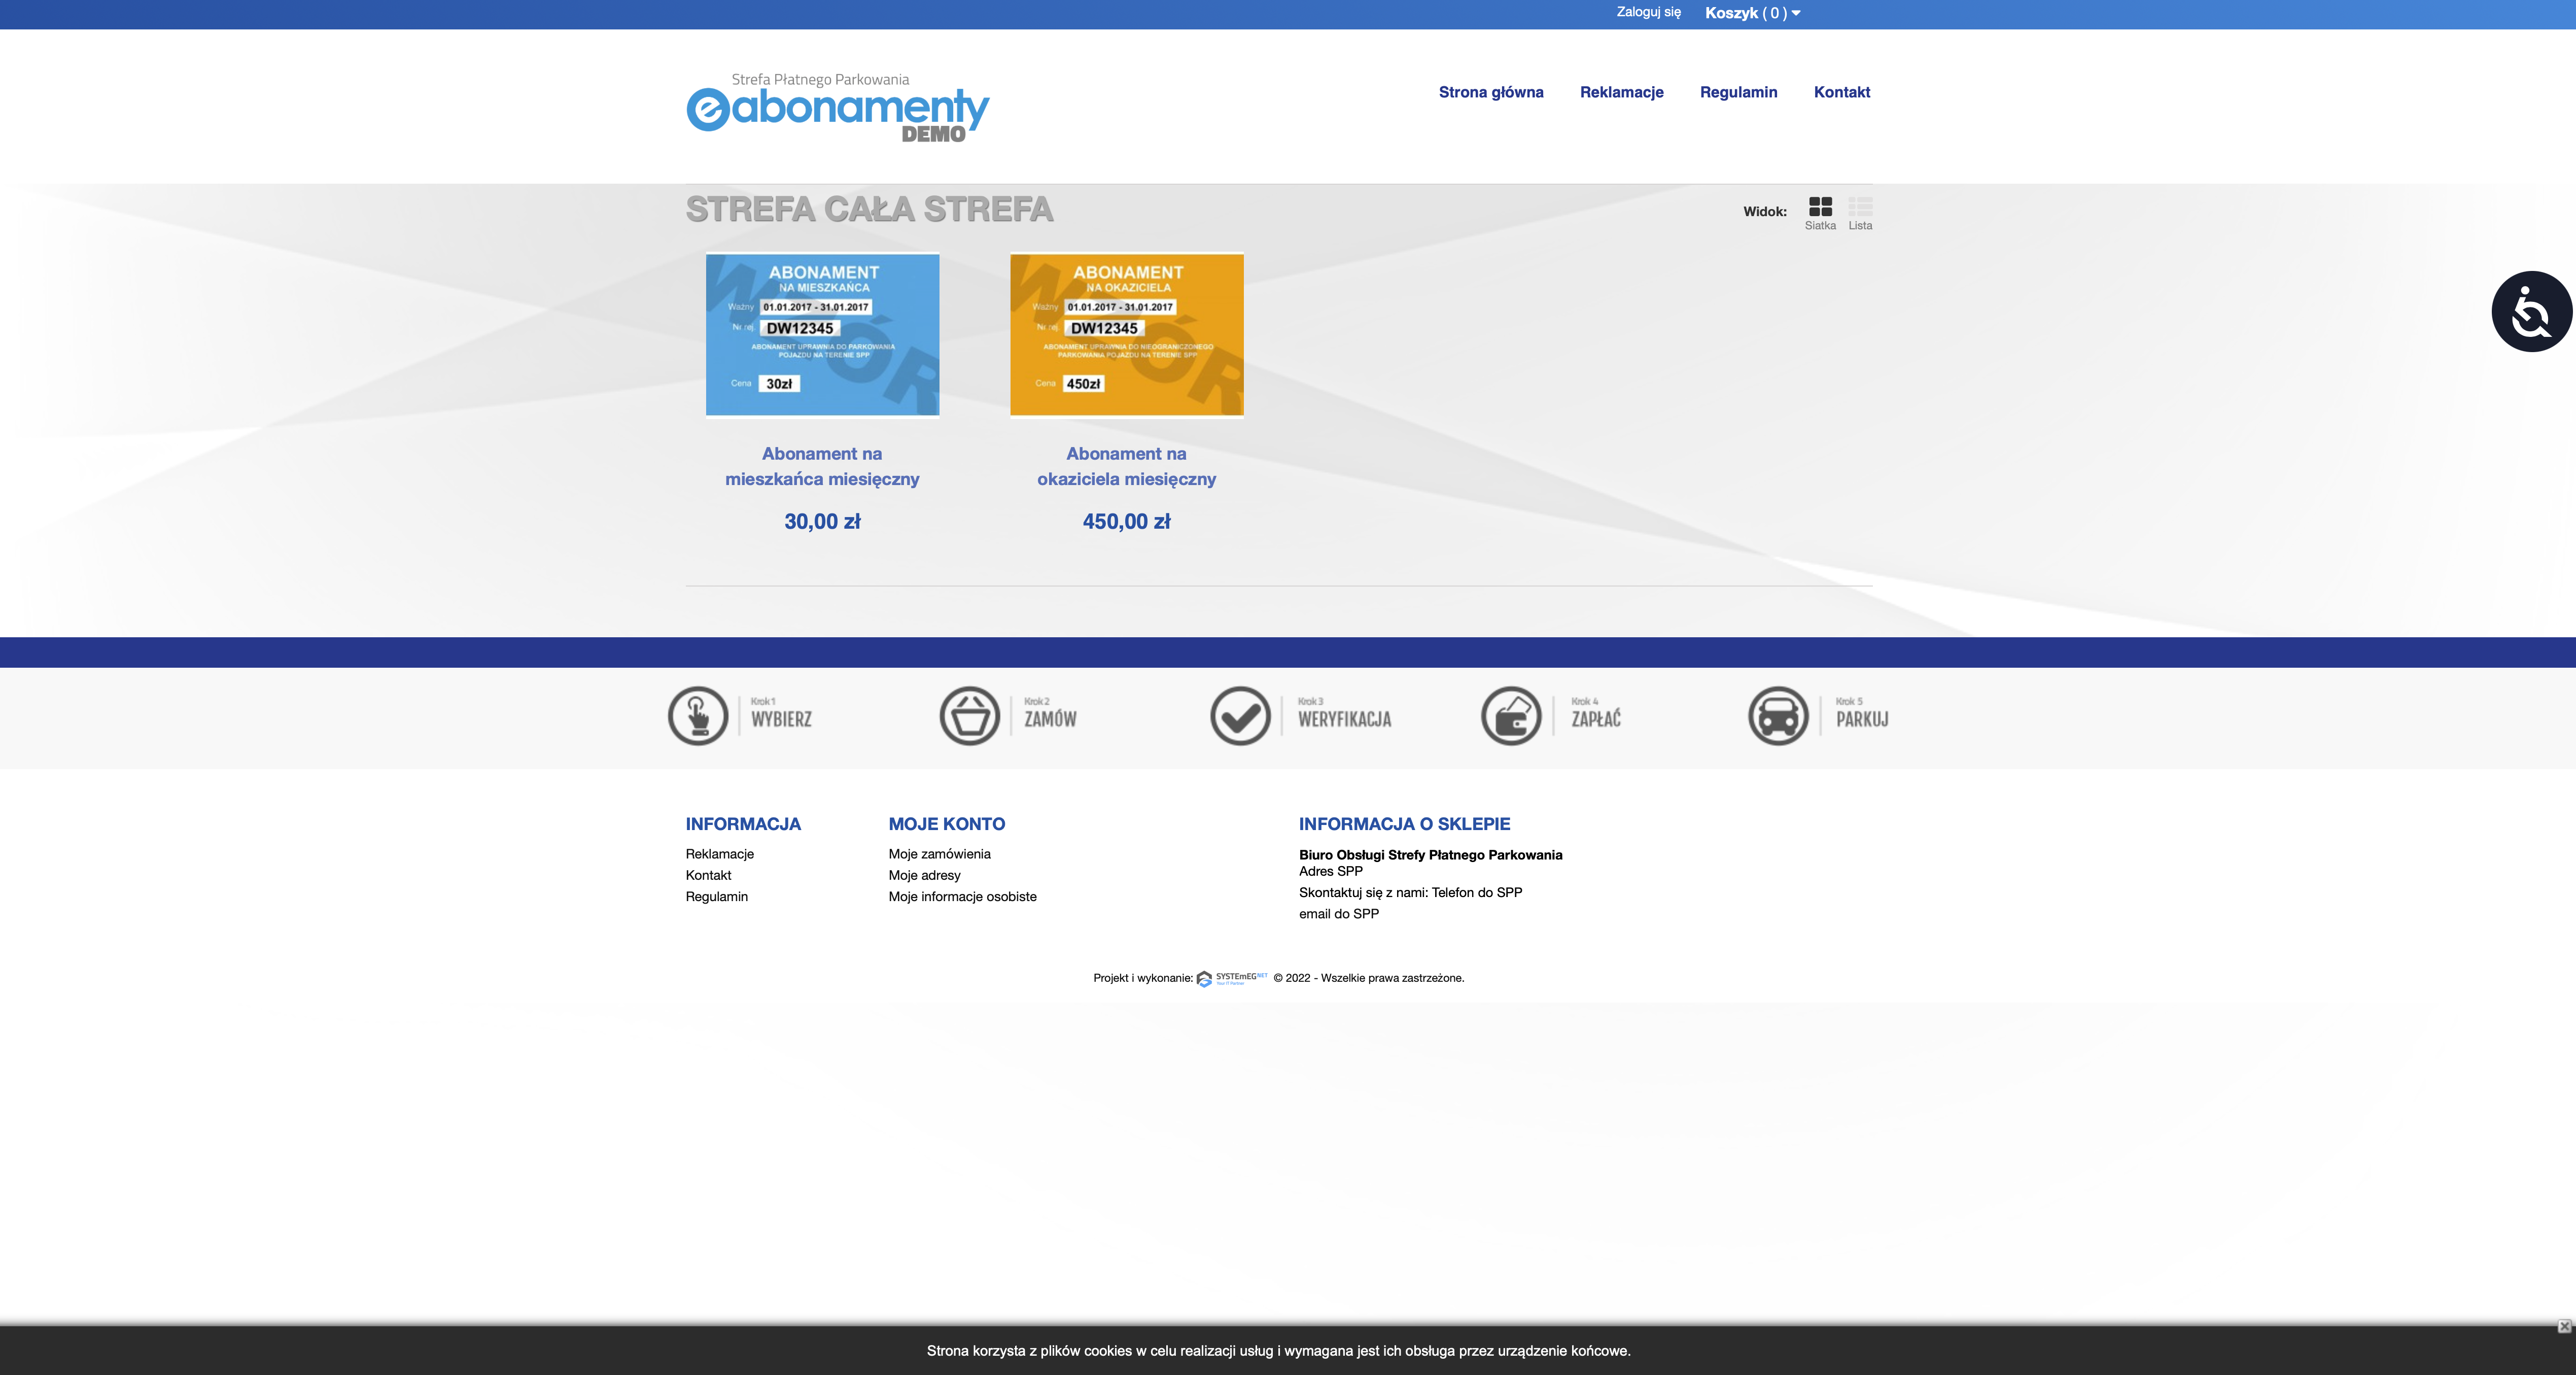
Task: Click the PARKUJ step label
Action: click(x=1861, y=719)
